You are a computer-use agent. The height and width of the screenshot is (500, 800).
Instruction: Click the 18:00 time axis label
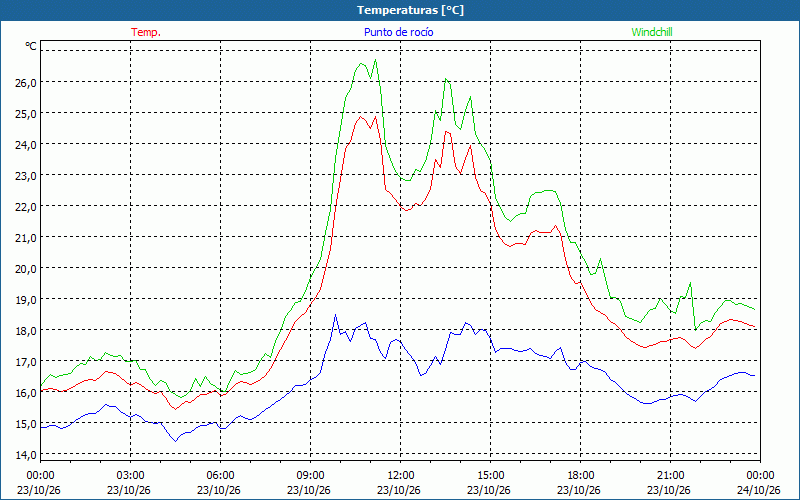(581, 476)
